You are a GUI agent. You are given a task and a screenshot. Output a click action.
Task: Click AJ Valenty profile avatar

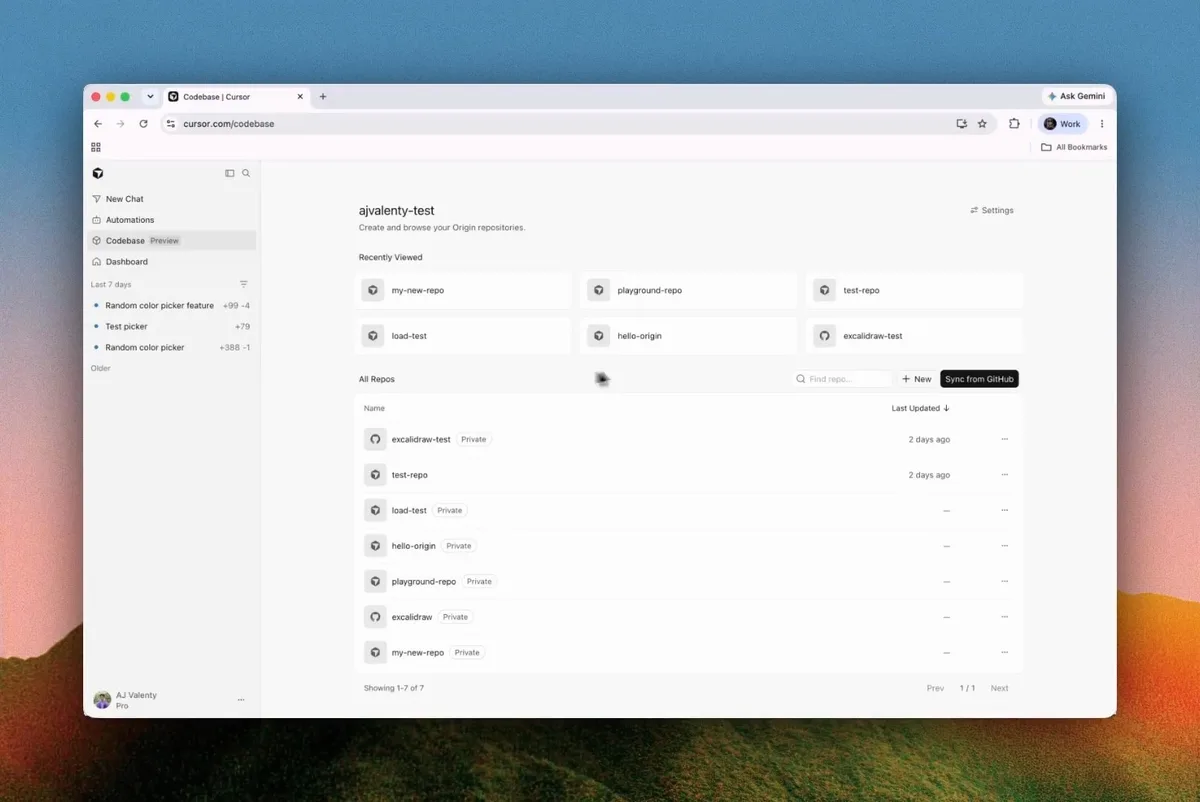point(102,700)
